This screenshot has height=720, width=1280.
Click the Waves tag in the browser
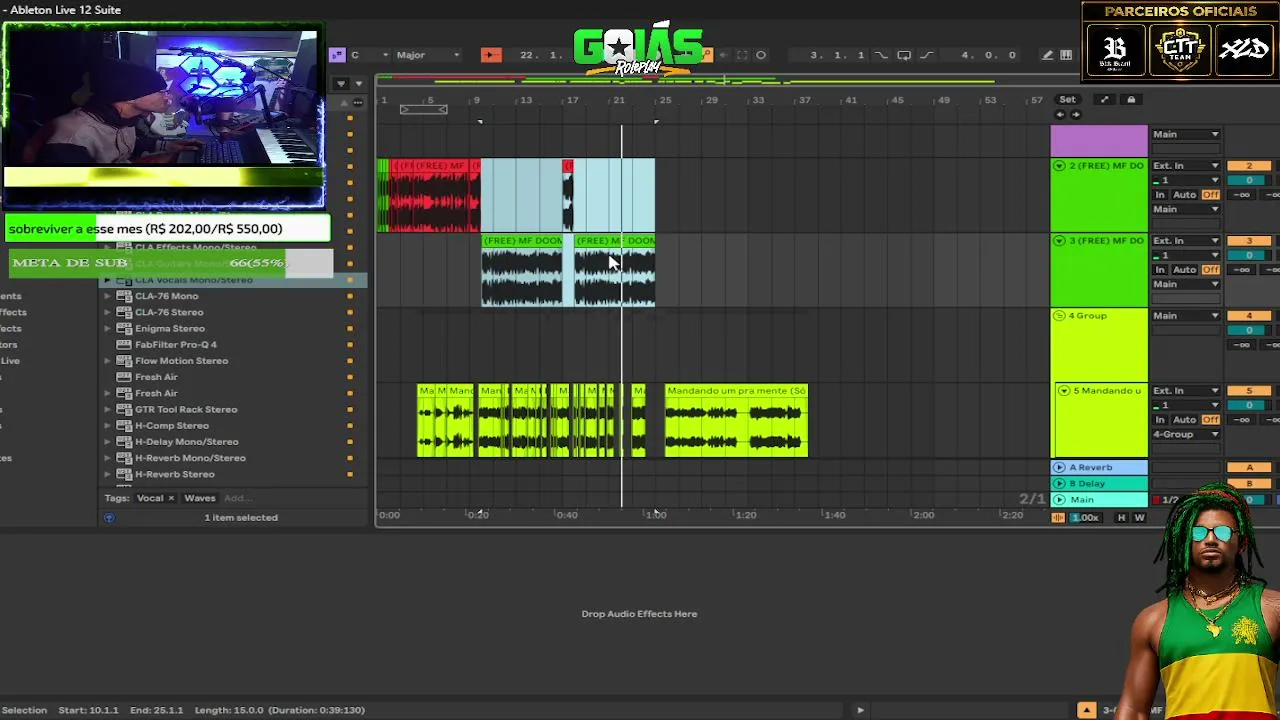[200, 498]
